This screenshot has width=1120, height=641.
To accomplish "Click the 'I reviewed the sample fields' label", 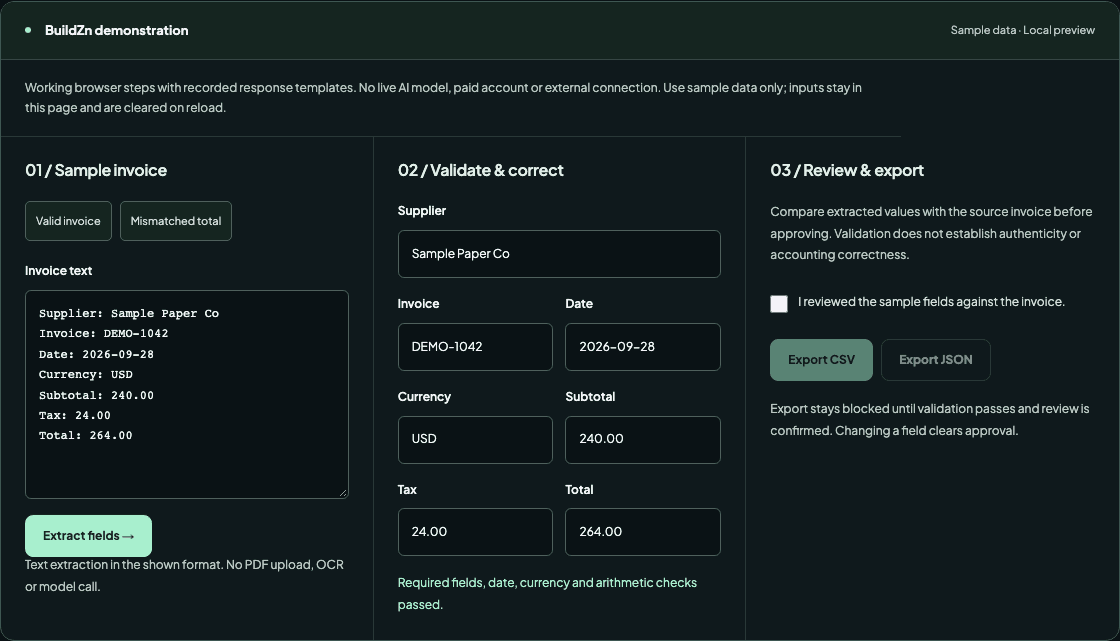I will coord(931,302).
